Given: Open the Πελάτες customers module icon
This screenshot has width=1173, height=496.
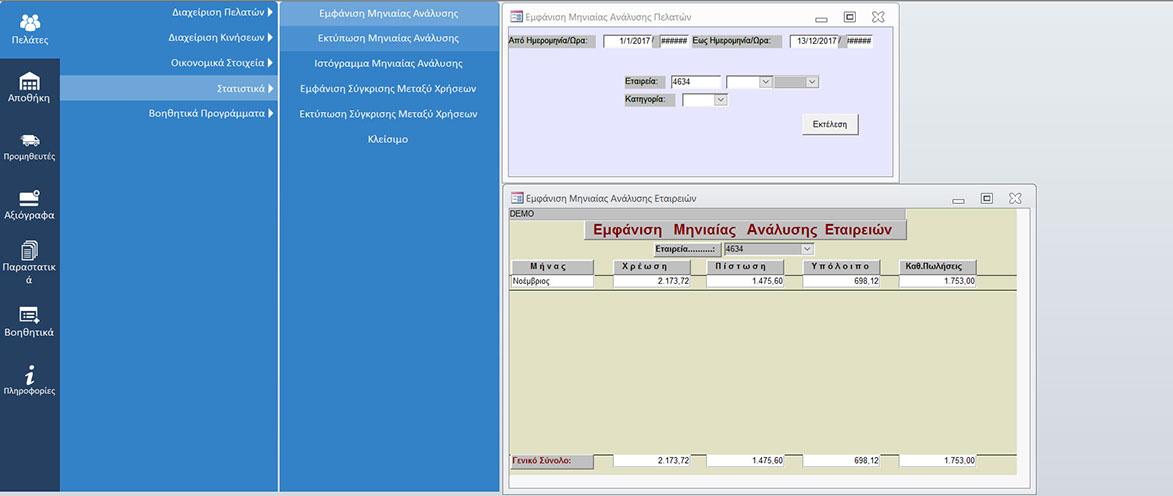Looking at the screenshot, I should click(29, 29).
